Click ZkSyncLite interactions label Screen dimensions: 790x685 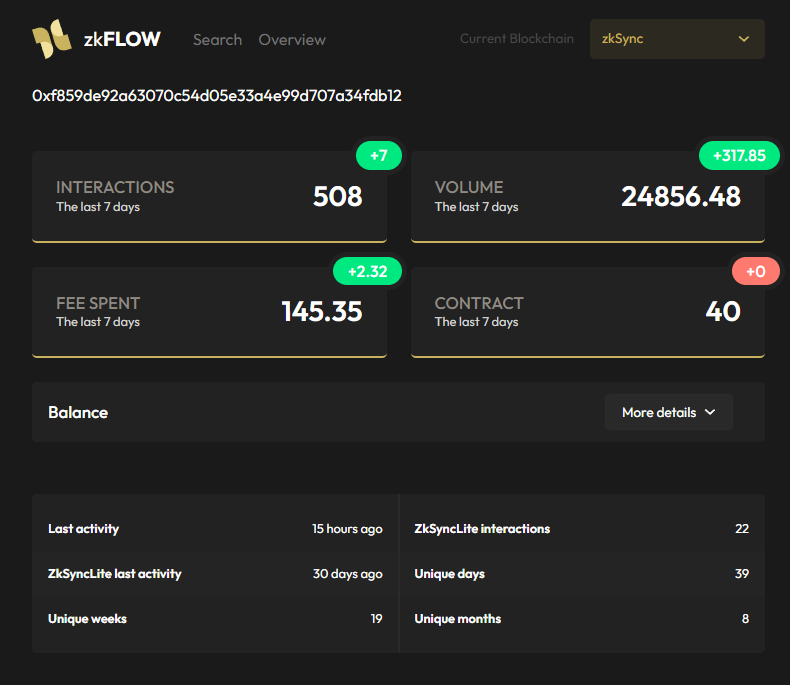click(x=482, y=528)
